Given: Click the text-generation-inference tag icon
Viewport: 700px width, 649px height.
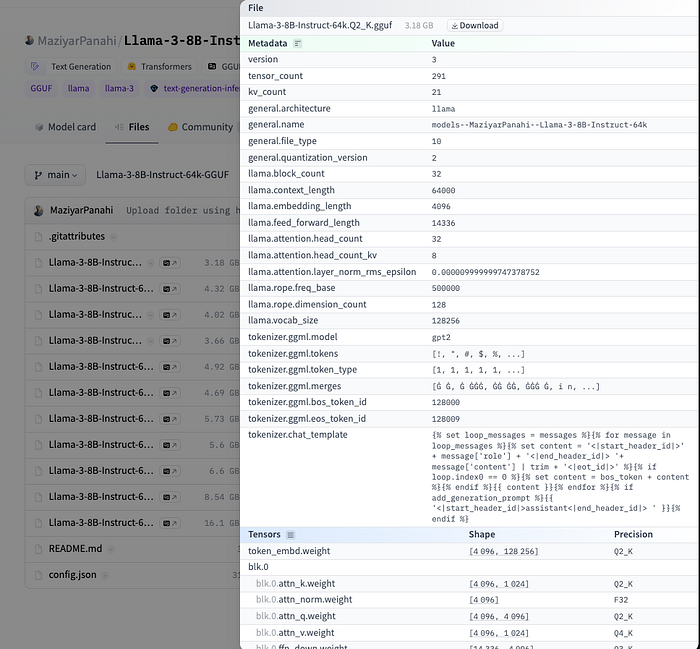Looking at the screenshot, I should (x=154, y=88).
